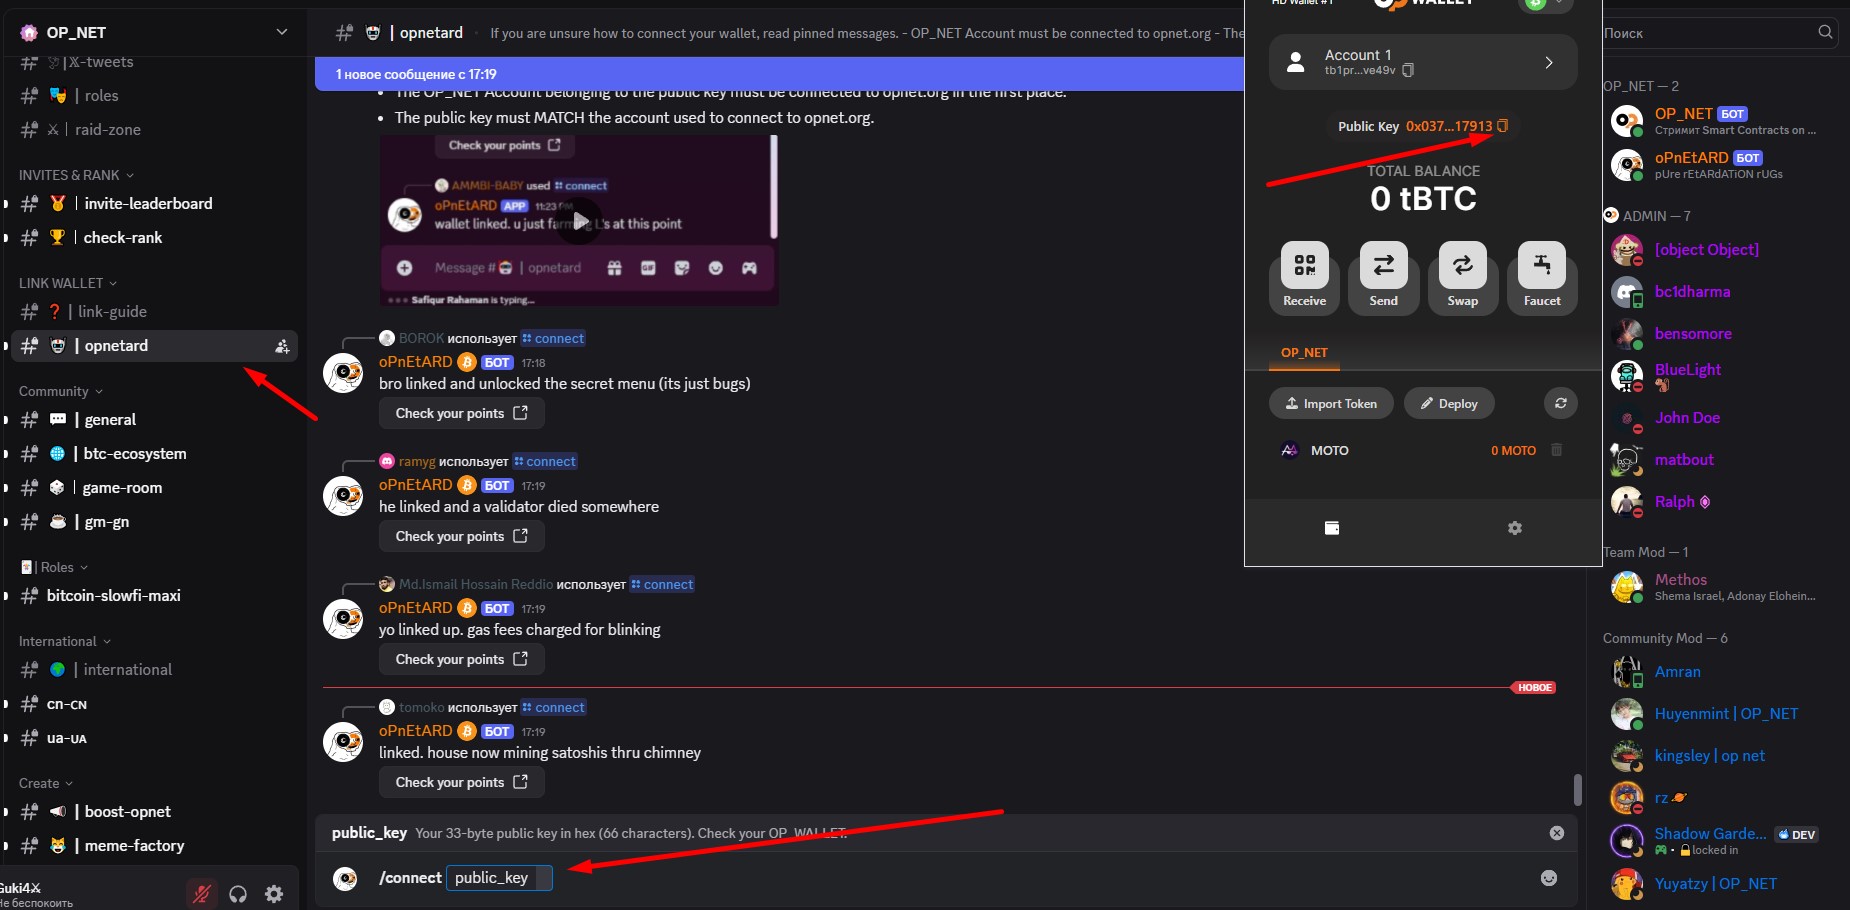This screenshot has width=1850, height=910.
Task: Play the embedded video thumbnail
Action: (579, 221)
